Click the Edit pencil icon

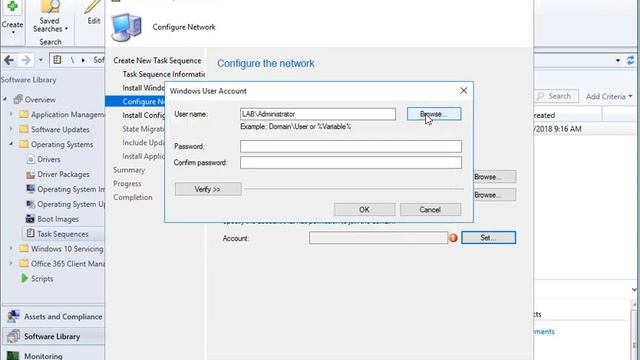(93, 7)
